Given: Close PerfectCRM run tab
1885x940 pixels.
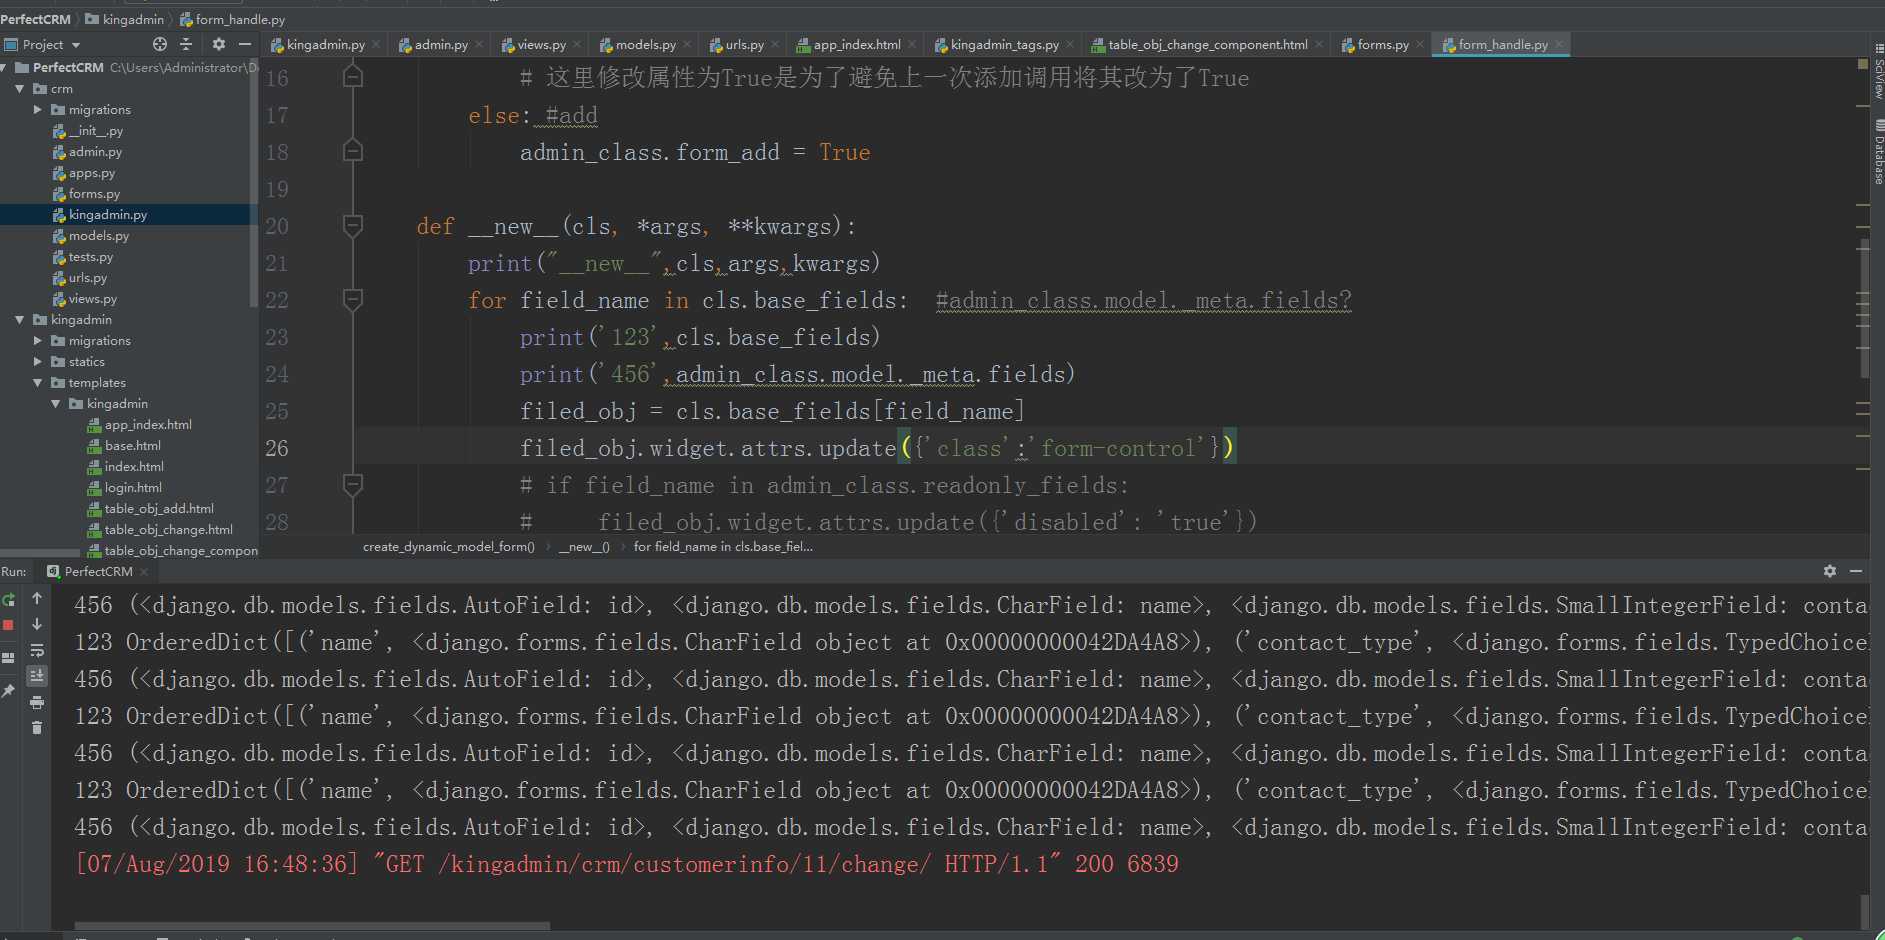Looking at the screenshot, I should point(144,572).
